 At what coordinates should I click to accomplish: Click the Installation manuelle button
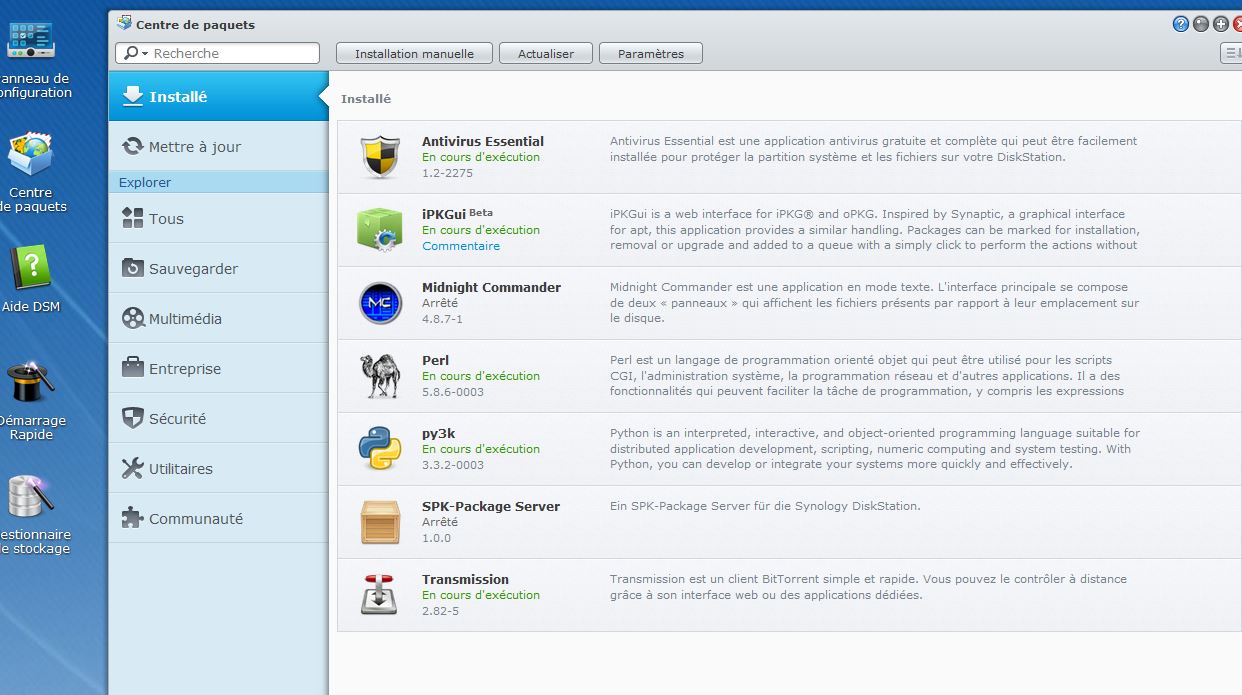tap(414, 54)
